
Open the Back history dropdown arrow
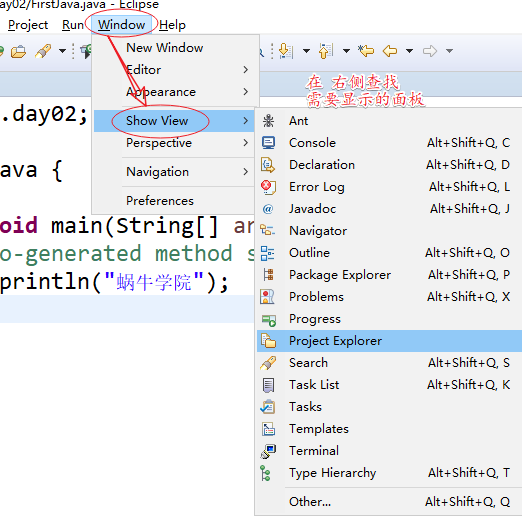(x=410, y=51)
